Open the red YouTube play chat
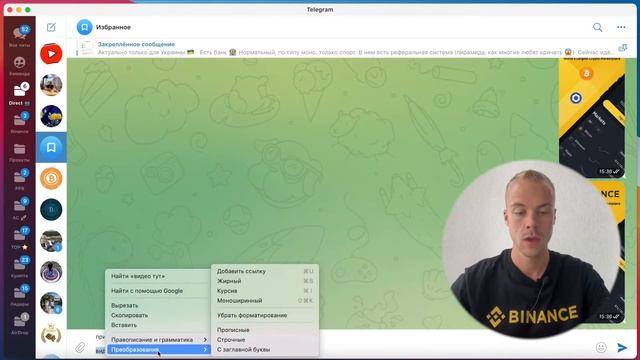Viewport: 640px width, 360px height. (51, 54)
